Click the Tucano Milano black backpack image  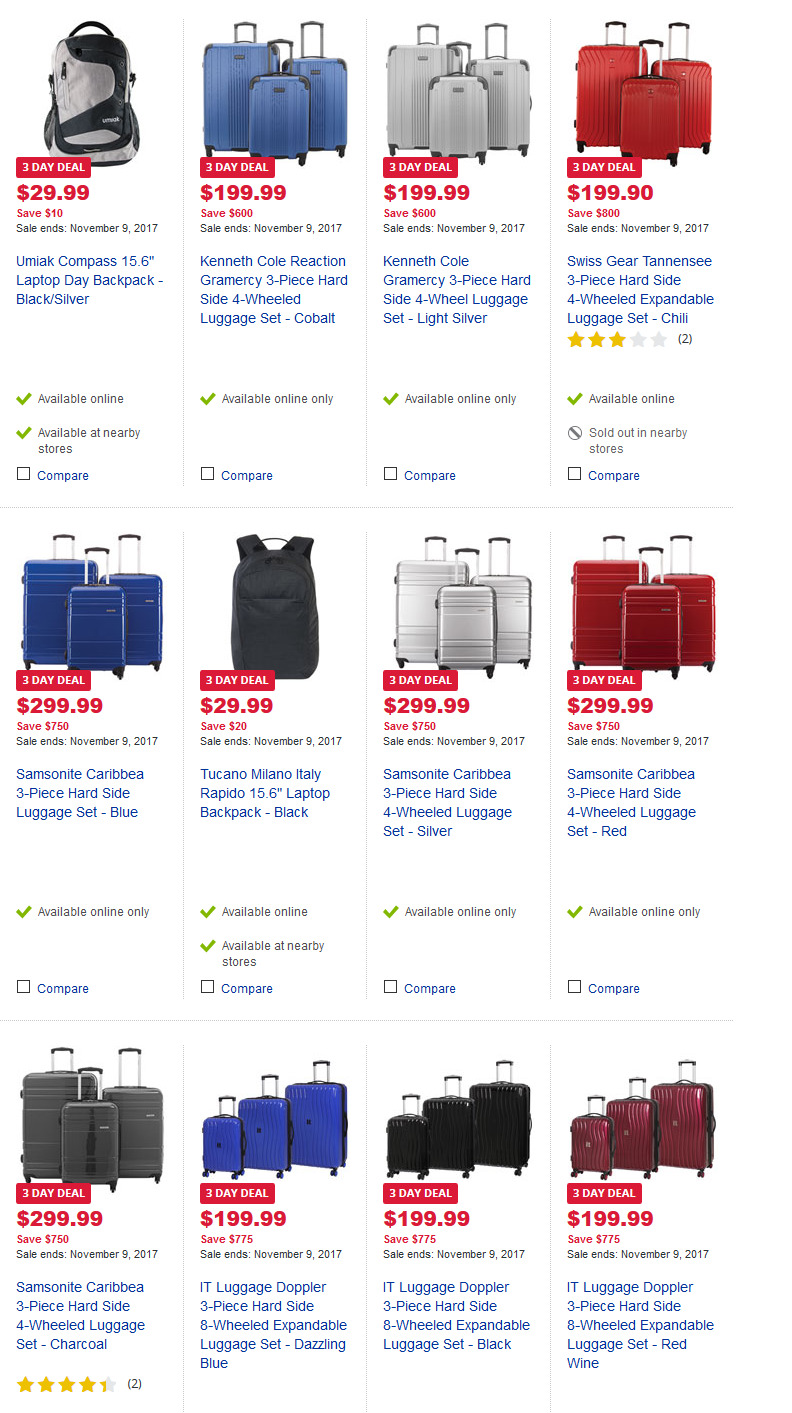coord(274,602)
